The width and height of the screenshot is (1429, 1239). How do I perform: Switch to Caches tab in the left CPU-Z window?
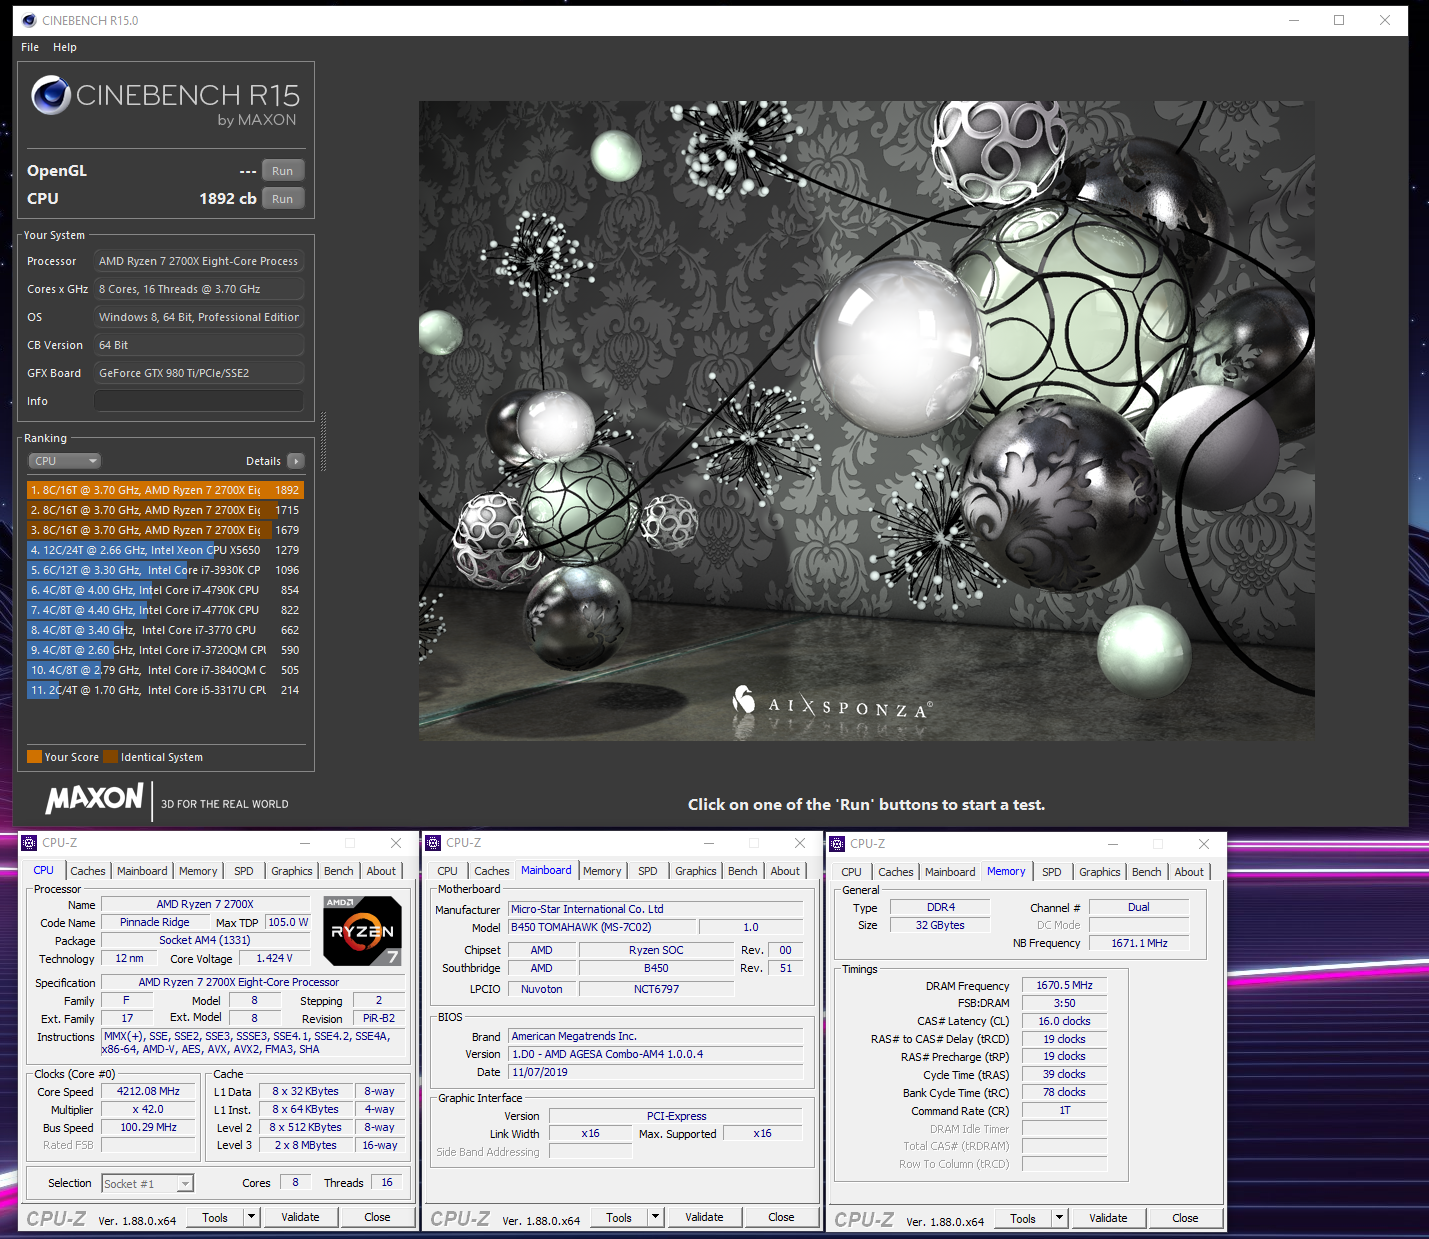click(88, 871)
